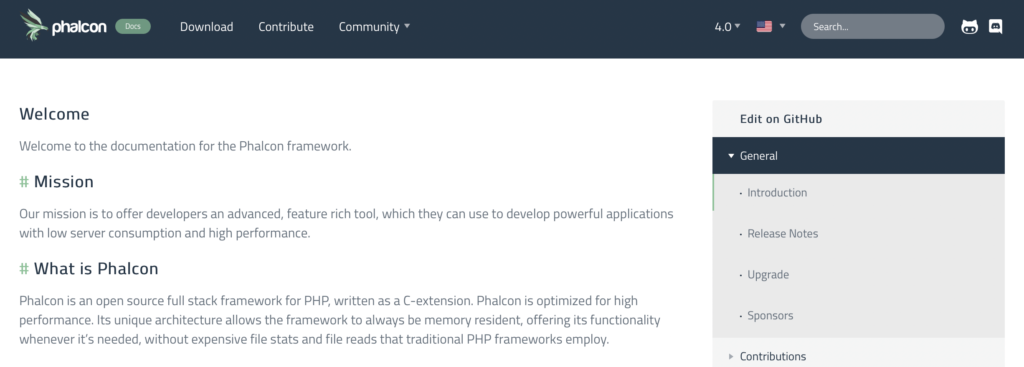Open language selector arrow next to flag
Screen dimensions: 1024x367
pos(782,26)
